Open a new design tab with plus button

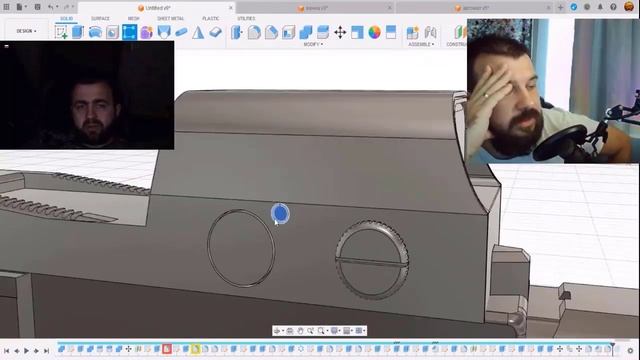coord(560,7)
